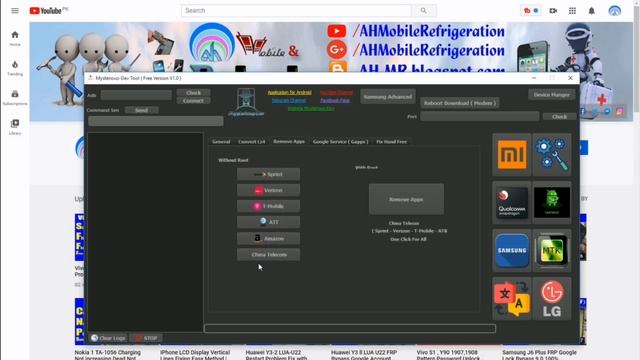Click Check button beside Port field

pos(559,117)
